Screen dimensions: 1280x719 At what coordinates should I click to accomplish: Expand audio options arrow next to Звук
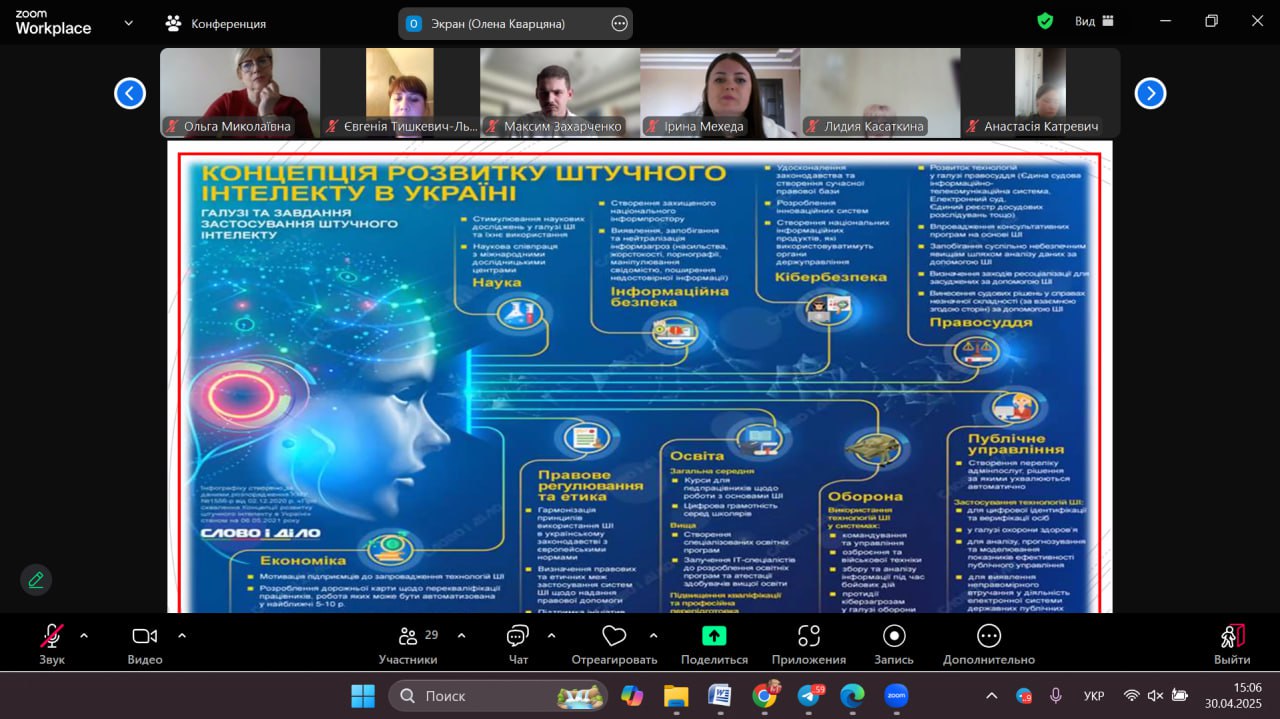coord(83,635)
